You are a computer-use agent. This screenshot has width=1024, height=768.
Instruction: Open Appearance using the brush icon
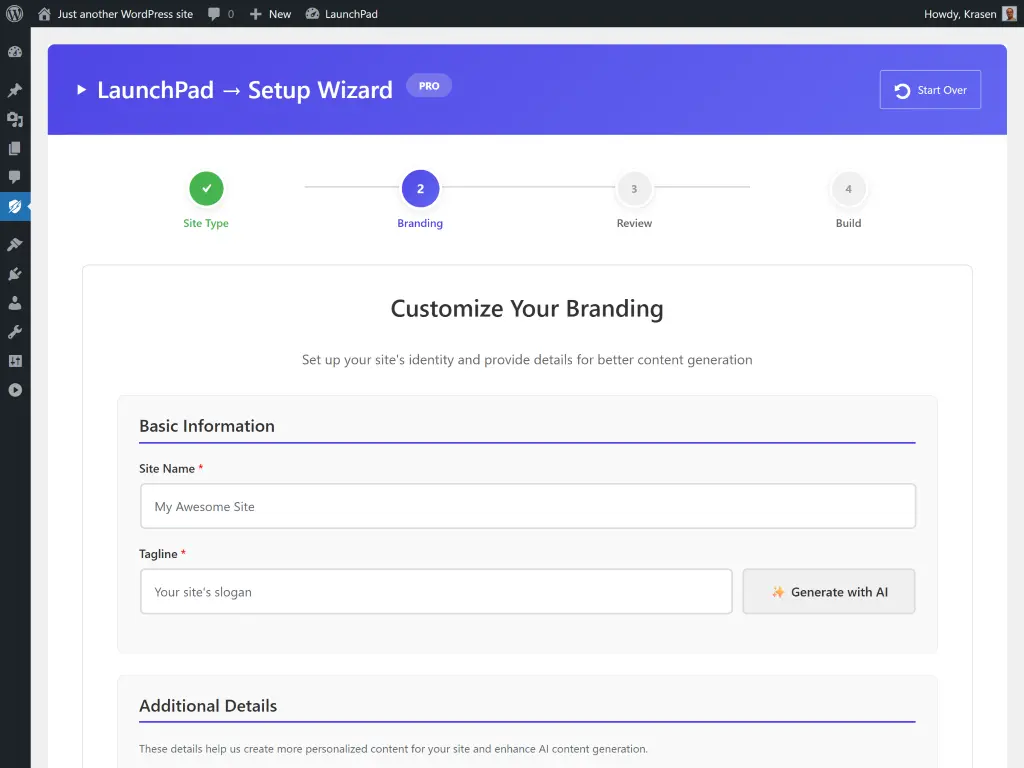click(15, 243)
